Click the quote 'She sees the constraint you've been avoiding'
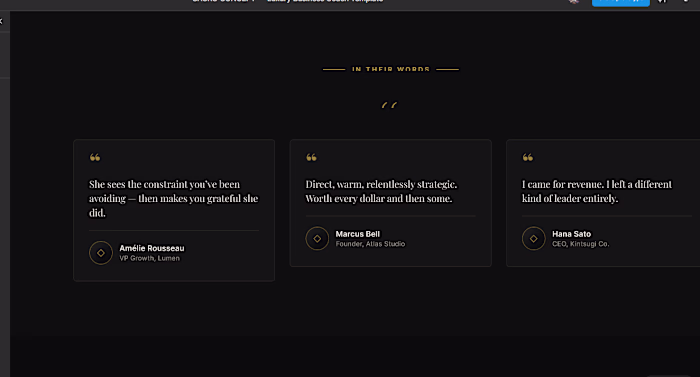The height and width of the screenshot is (377, 700). click(x=174, y=198)
